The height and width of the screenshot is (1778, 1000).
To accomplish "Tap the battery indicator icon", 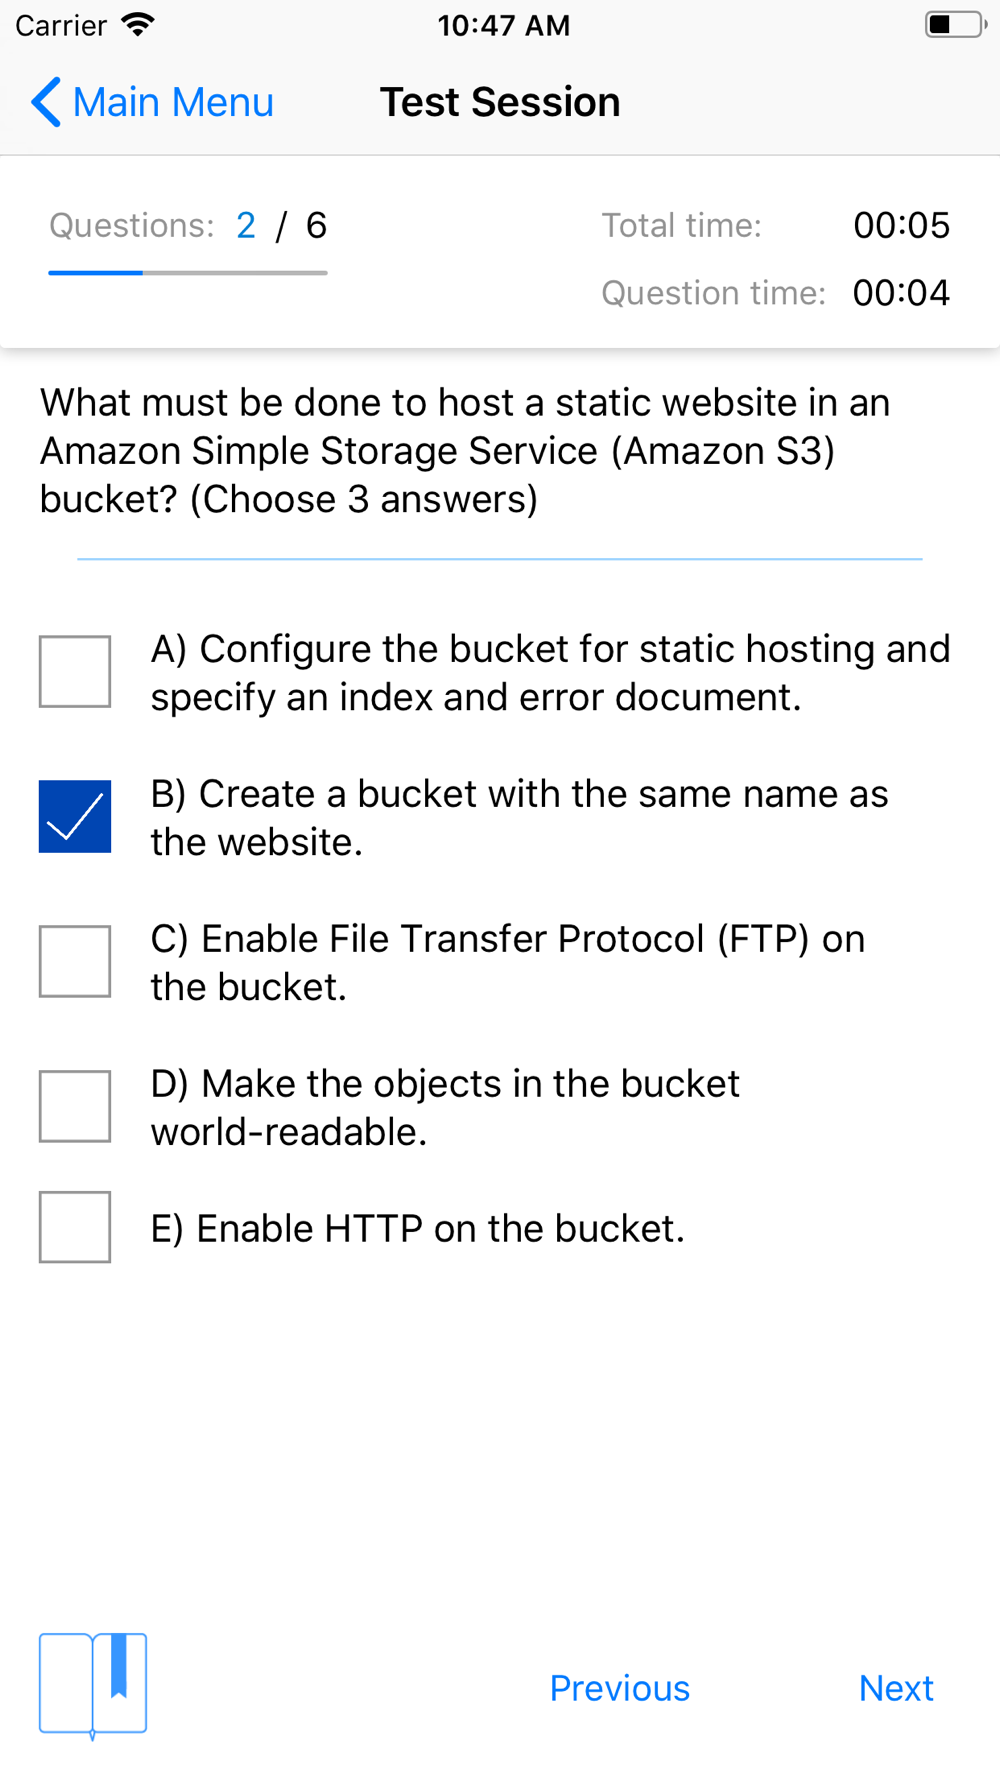I will [x=955, y=24].
